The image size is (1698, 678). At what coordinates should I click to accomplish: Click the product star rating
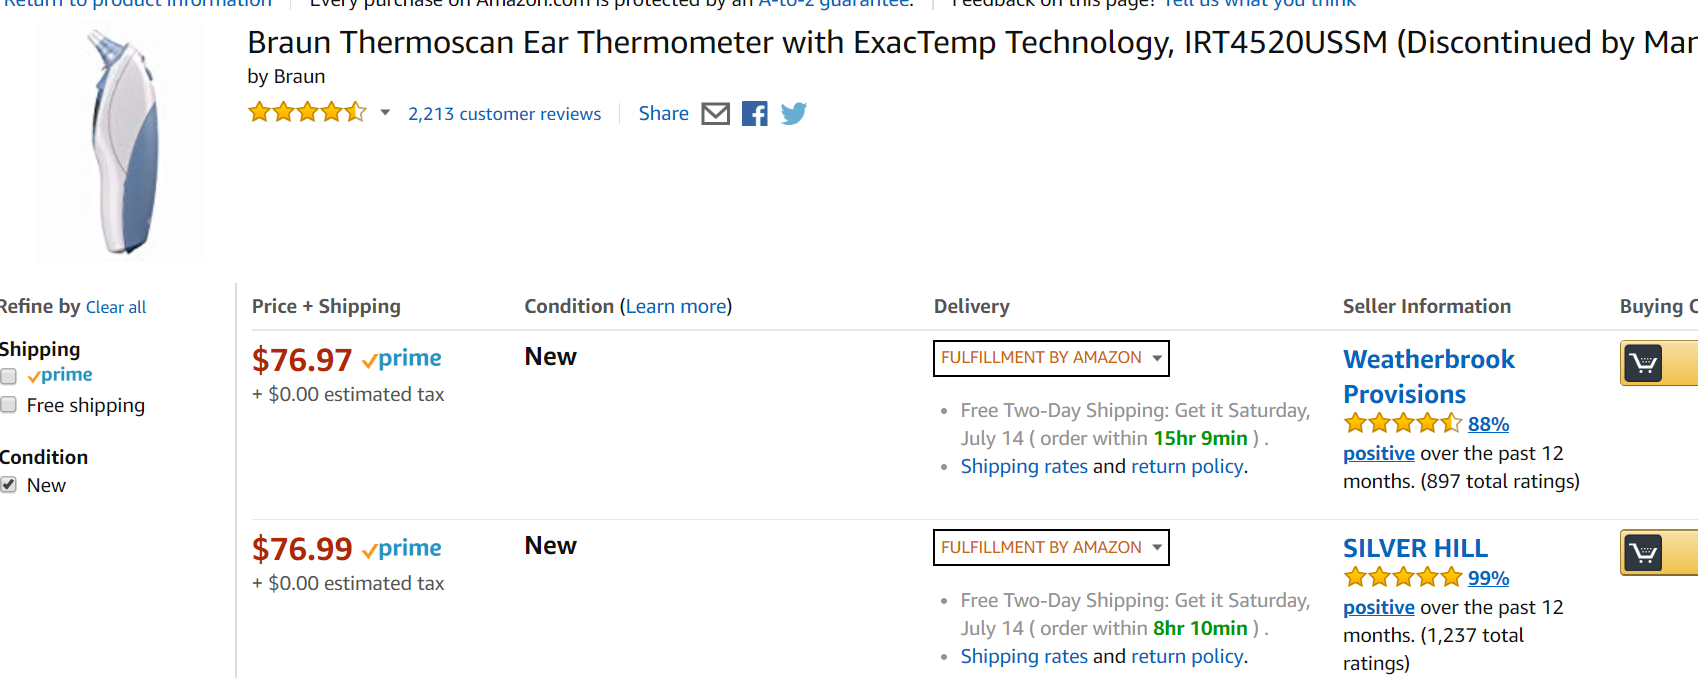(307, 113)
